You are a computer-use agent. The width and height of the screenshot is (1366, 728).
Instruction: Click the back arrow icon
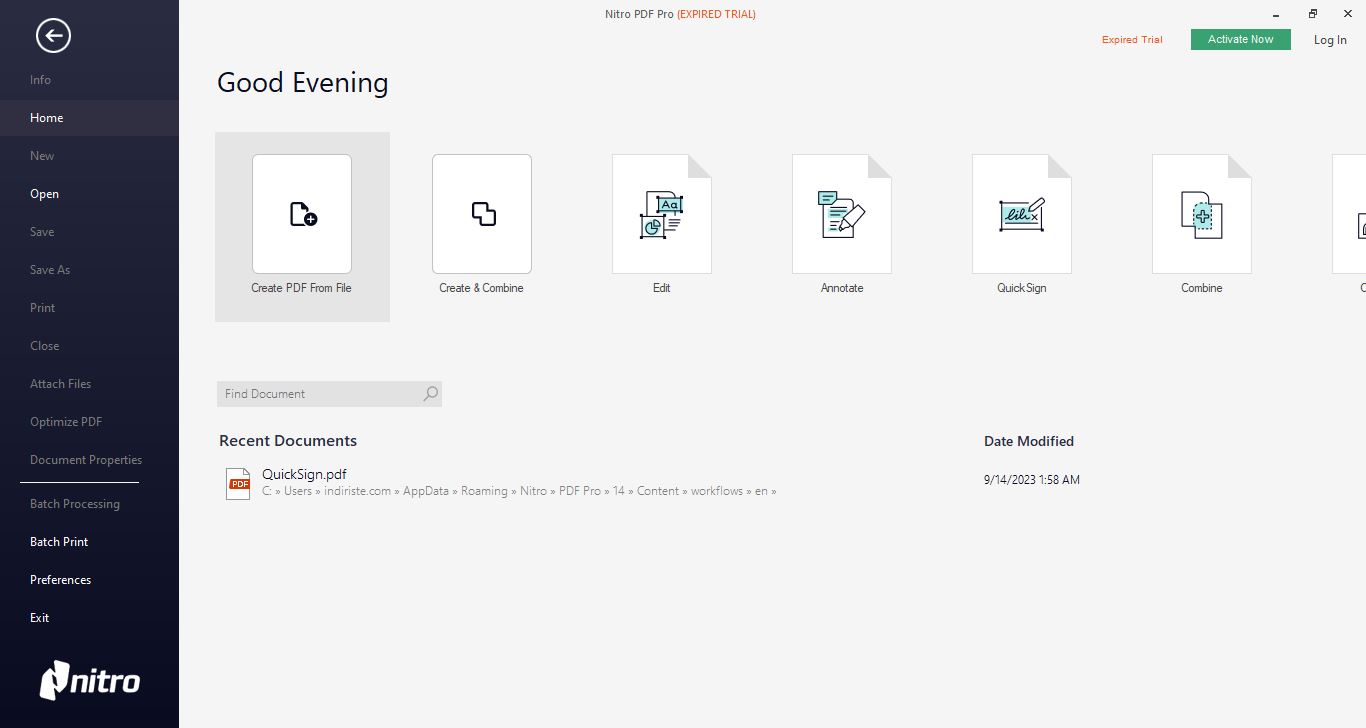(x=53, y=36)
